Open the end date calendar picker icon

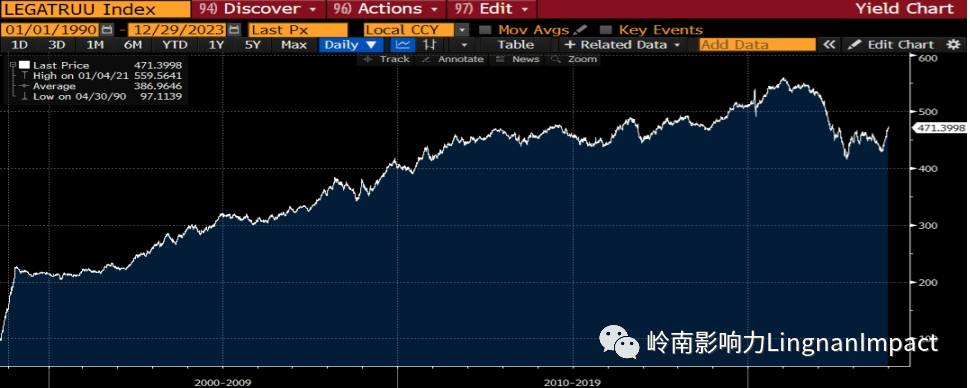tap(233, 30)
